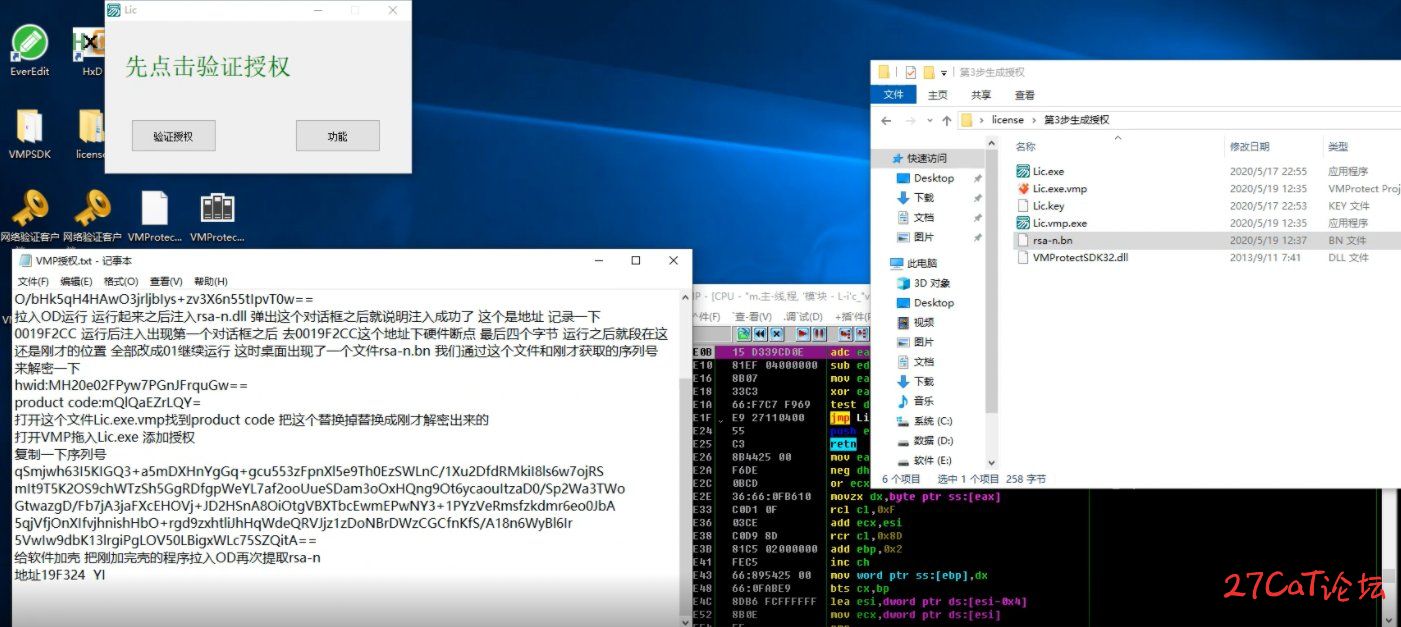Click the Properties checkmark icon in Explorer's title bar

(x=911, y=72)
